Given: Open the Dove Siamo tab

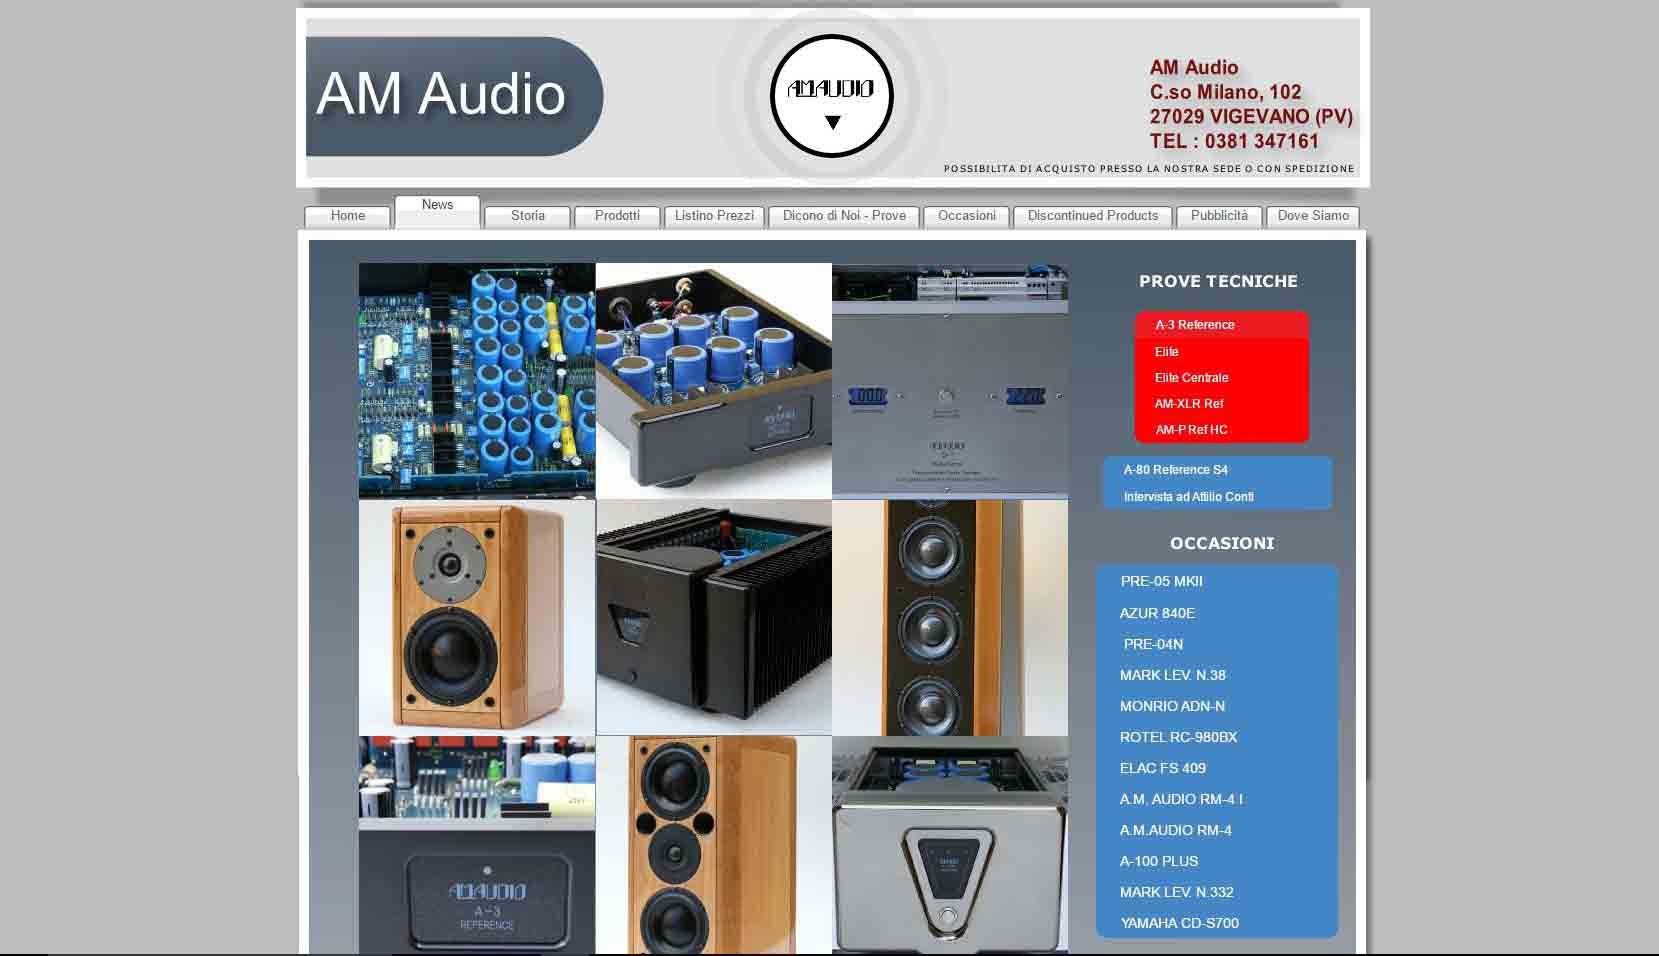Looking at the screenshot, I should click(x=1313, y=216).
